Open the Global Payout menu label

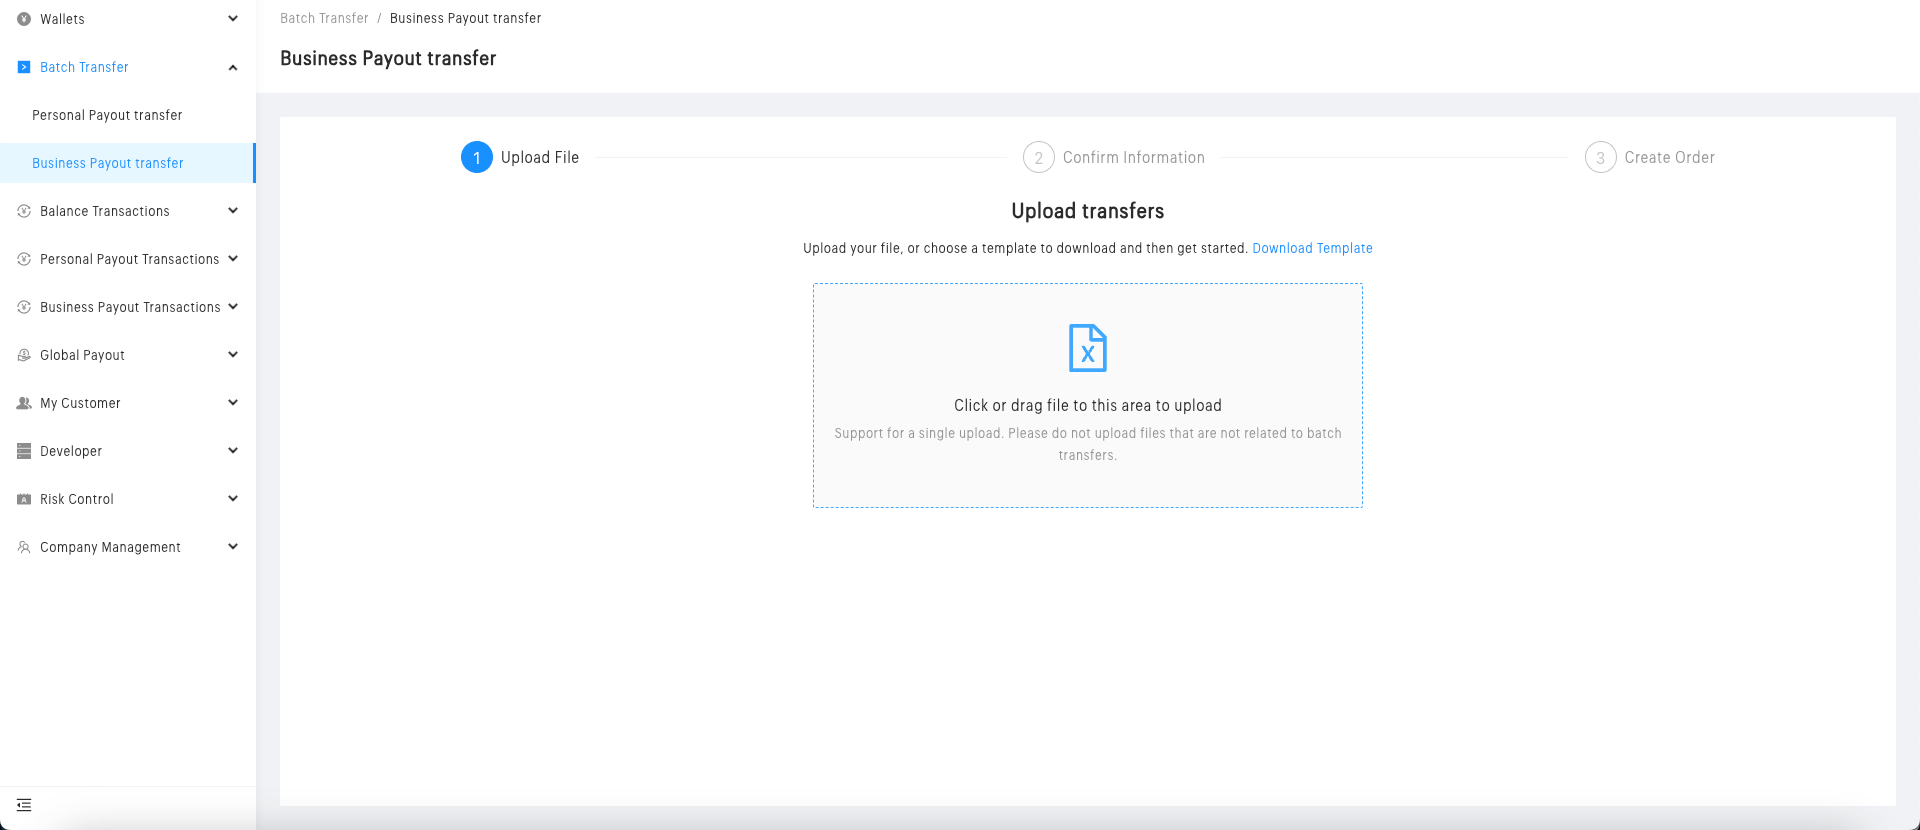(82, 355)
